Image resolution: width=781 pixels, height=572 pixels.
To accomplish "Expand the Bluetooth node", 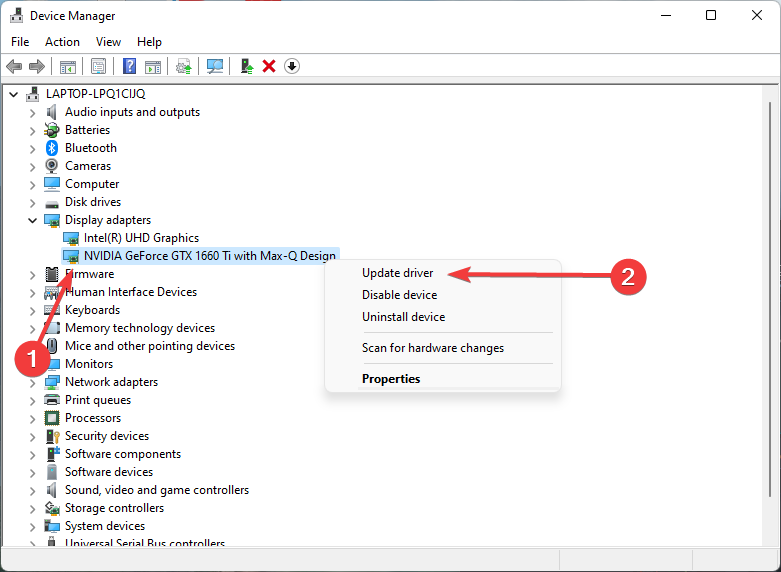I will pos(32,149).
